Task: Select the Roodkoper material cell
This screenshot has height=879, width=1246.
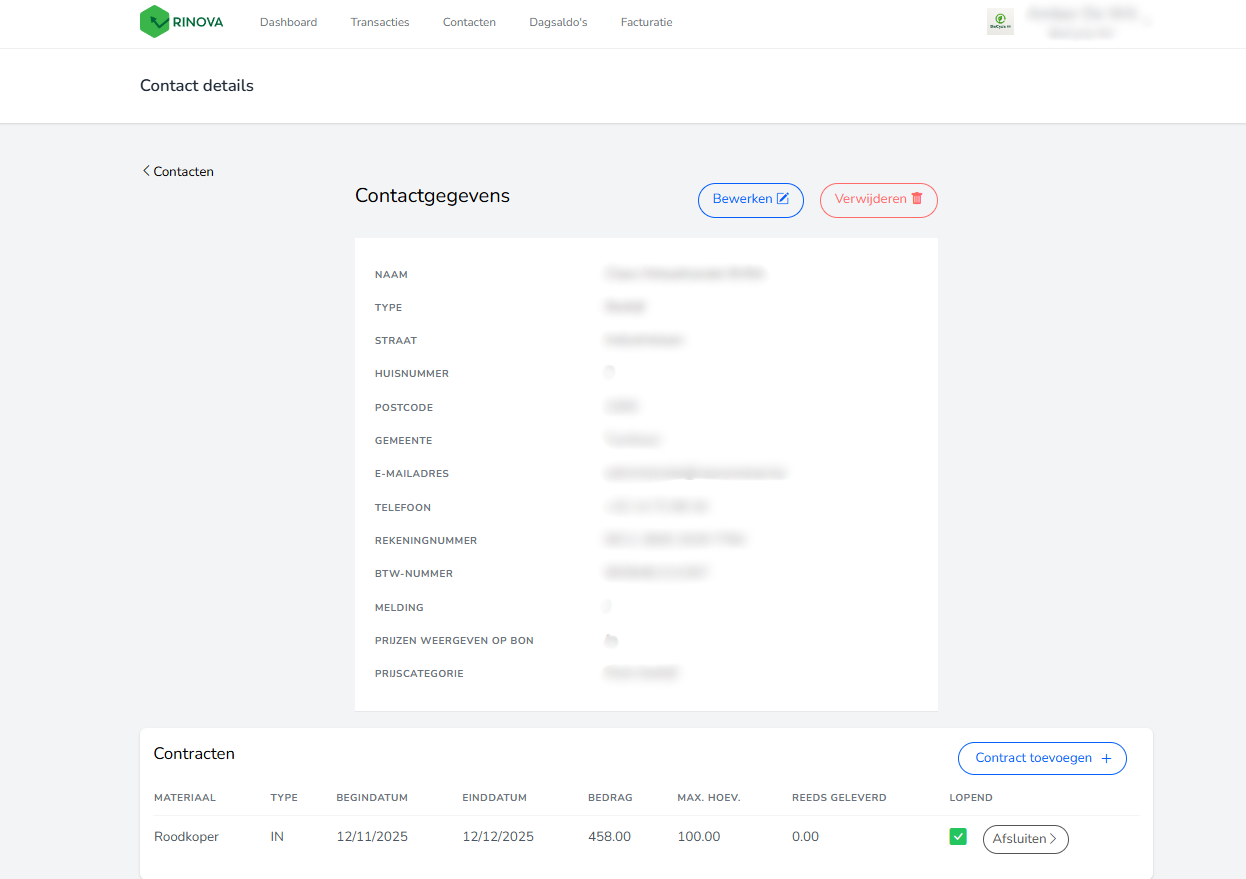Action: coord(186,837)
